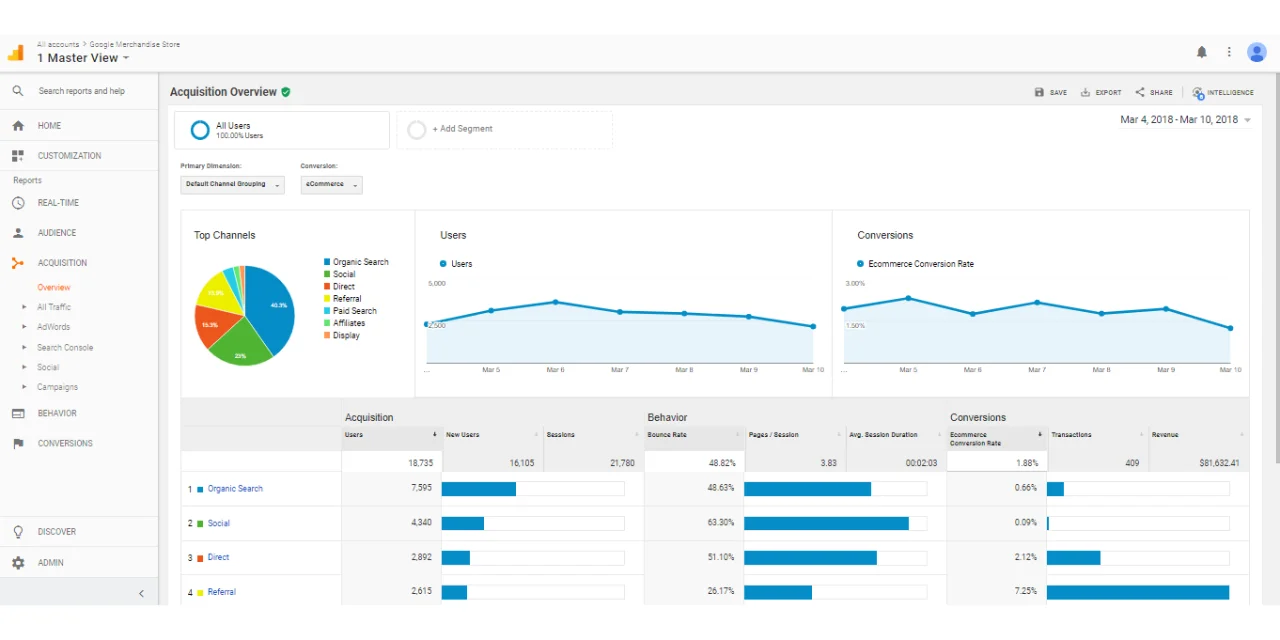Open the Audience reports section
The image size is (1280, 640).
tap(57, 233)
